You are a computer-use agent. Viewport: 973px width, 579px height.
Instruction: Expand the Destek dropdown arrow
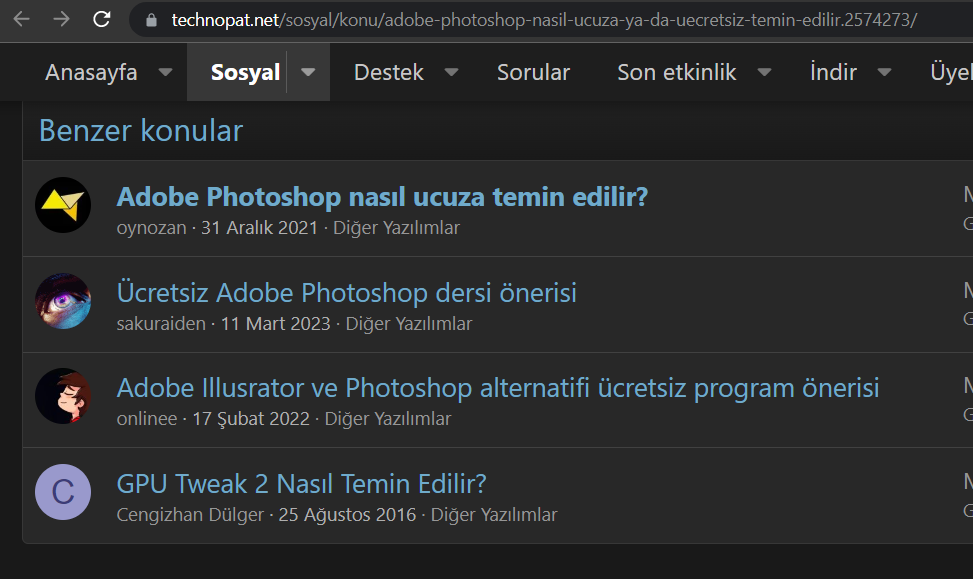click(451, 72)
